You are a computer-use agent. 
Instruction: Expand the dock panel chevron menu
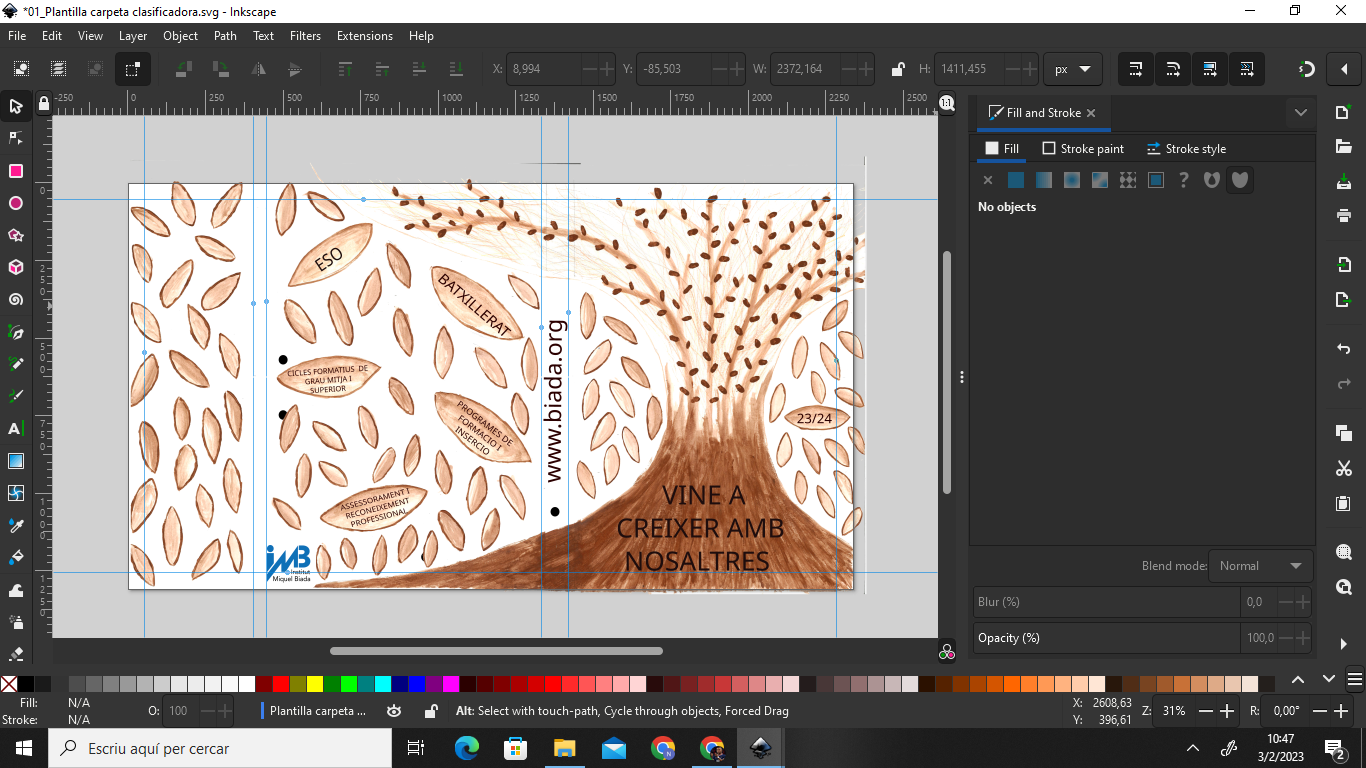[1300, 113]
